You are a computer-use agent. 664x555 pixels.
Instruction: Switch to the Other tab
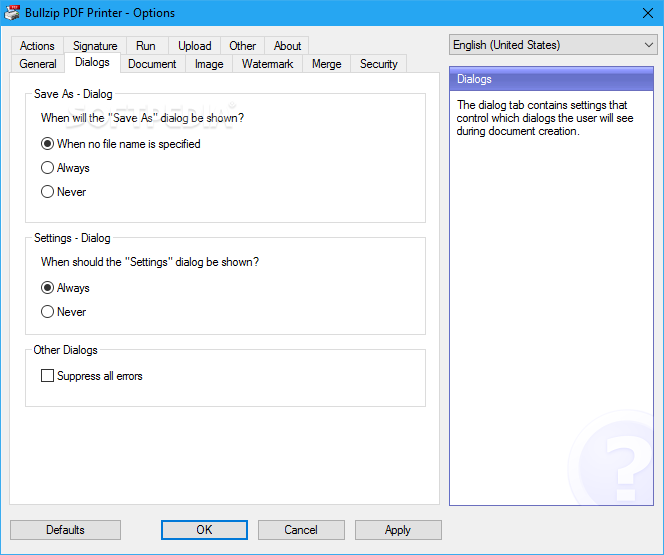point(242,46)
